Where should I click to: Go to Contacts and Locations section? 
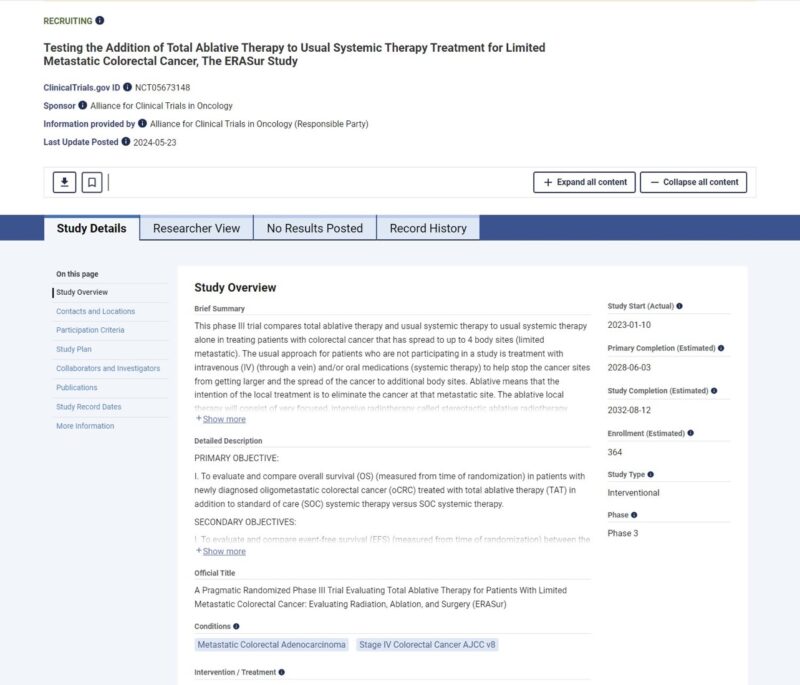(x=95, y=311)
